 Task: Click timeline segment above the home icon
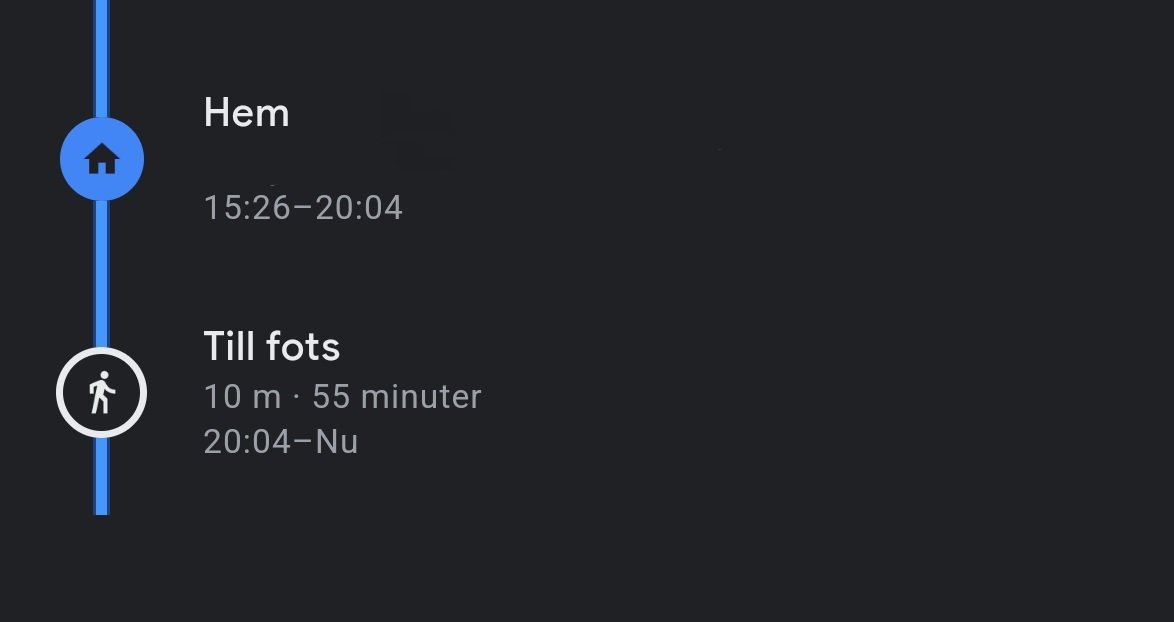coord(102,58)
